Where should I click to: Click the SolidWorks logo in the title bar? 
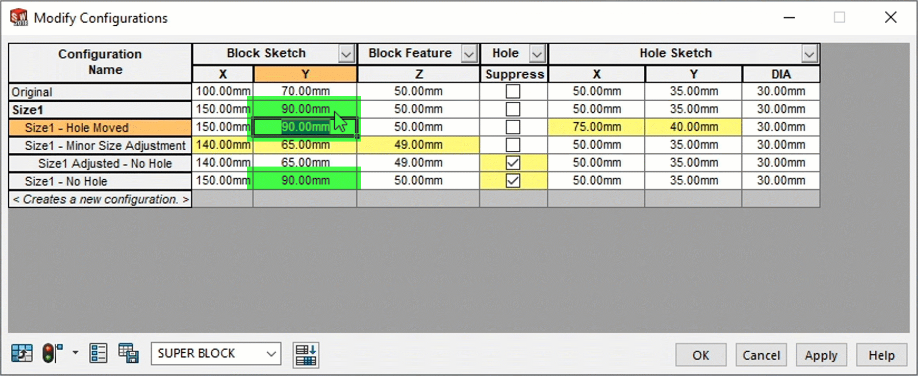[19, 18]
